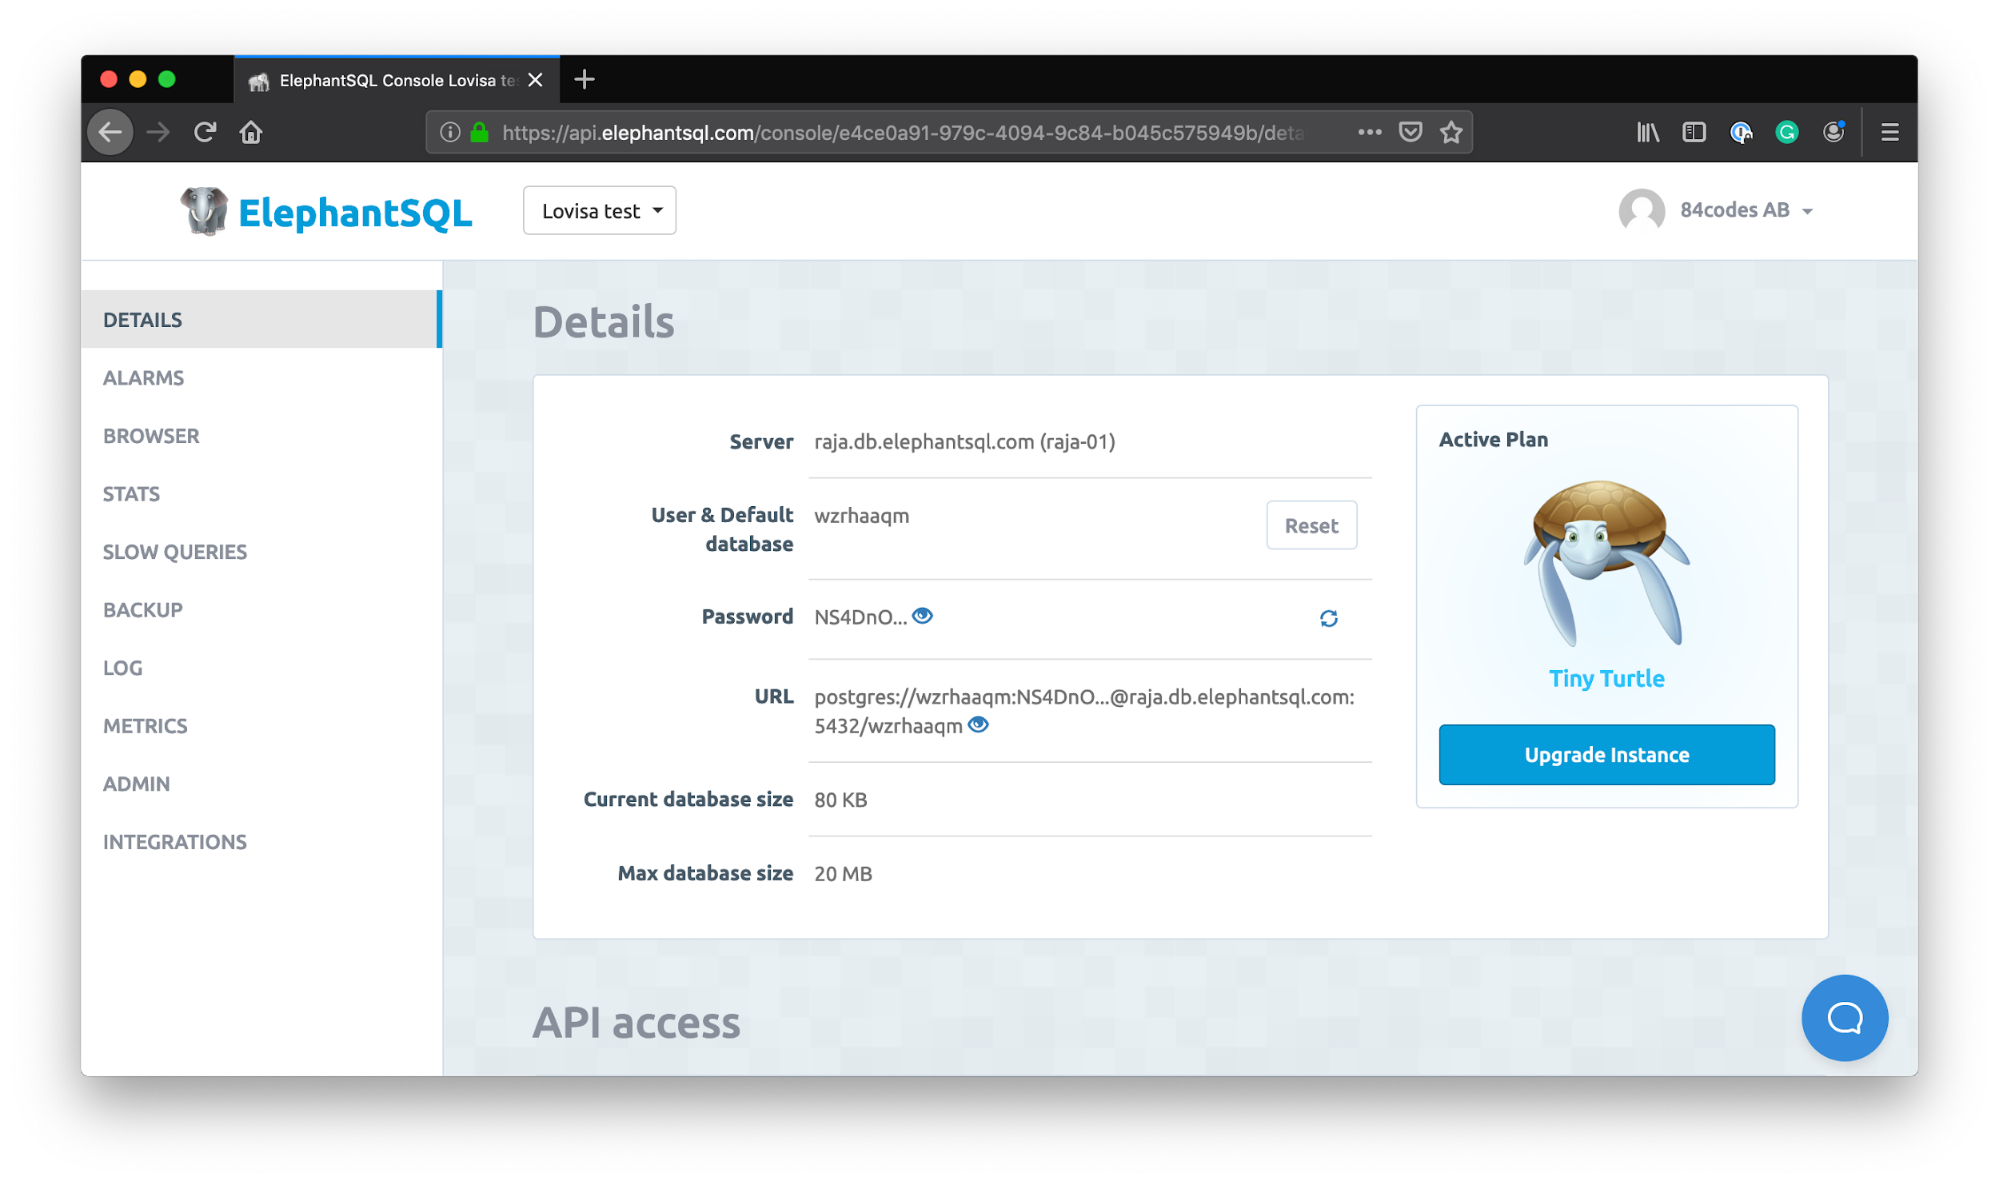Click the browser address bar URL
This screenshot has width=1999, height=1184.
tap(900, 133)
